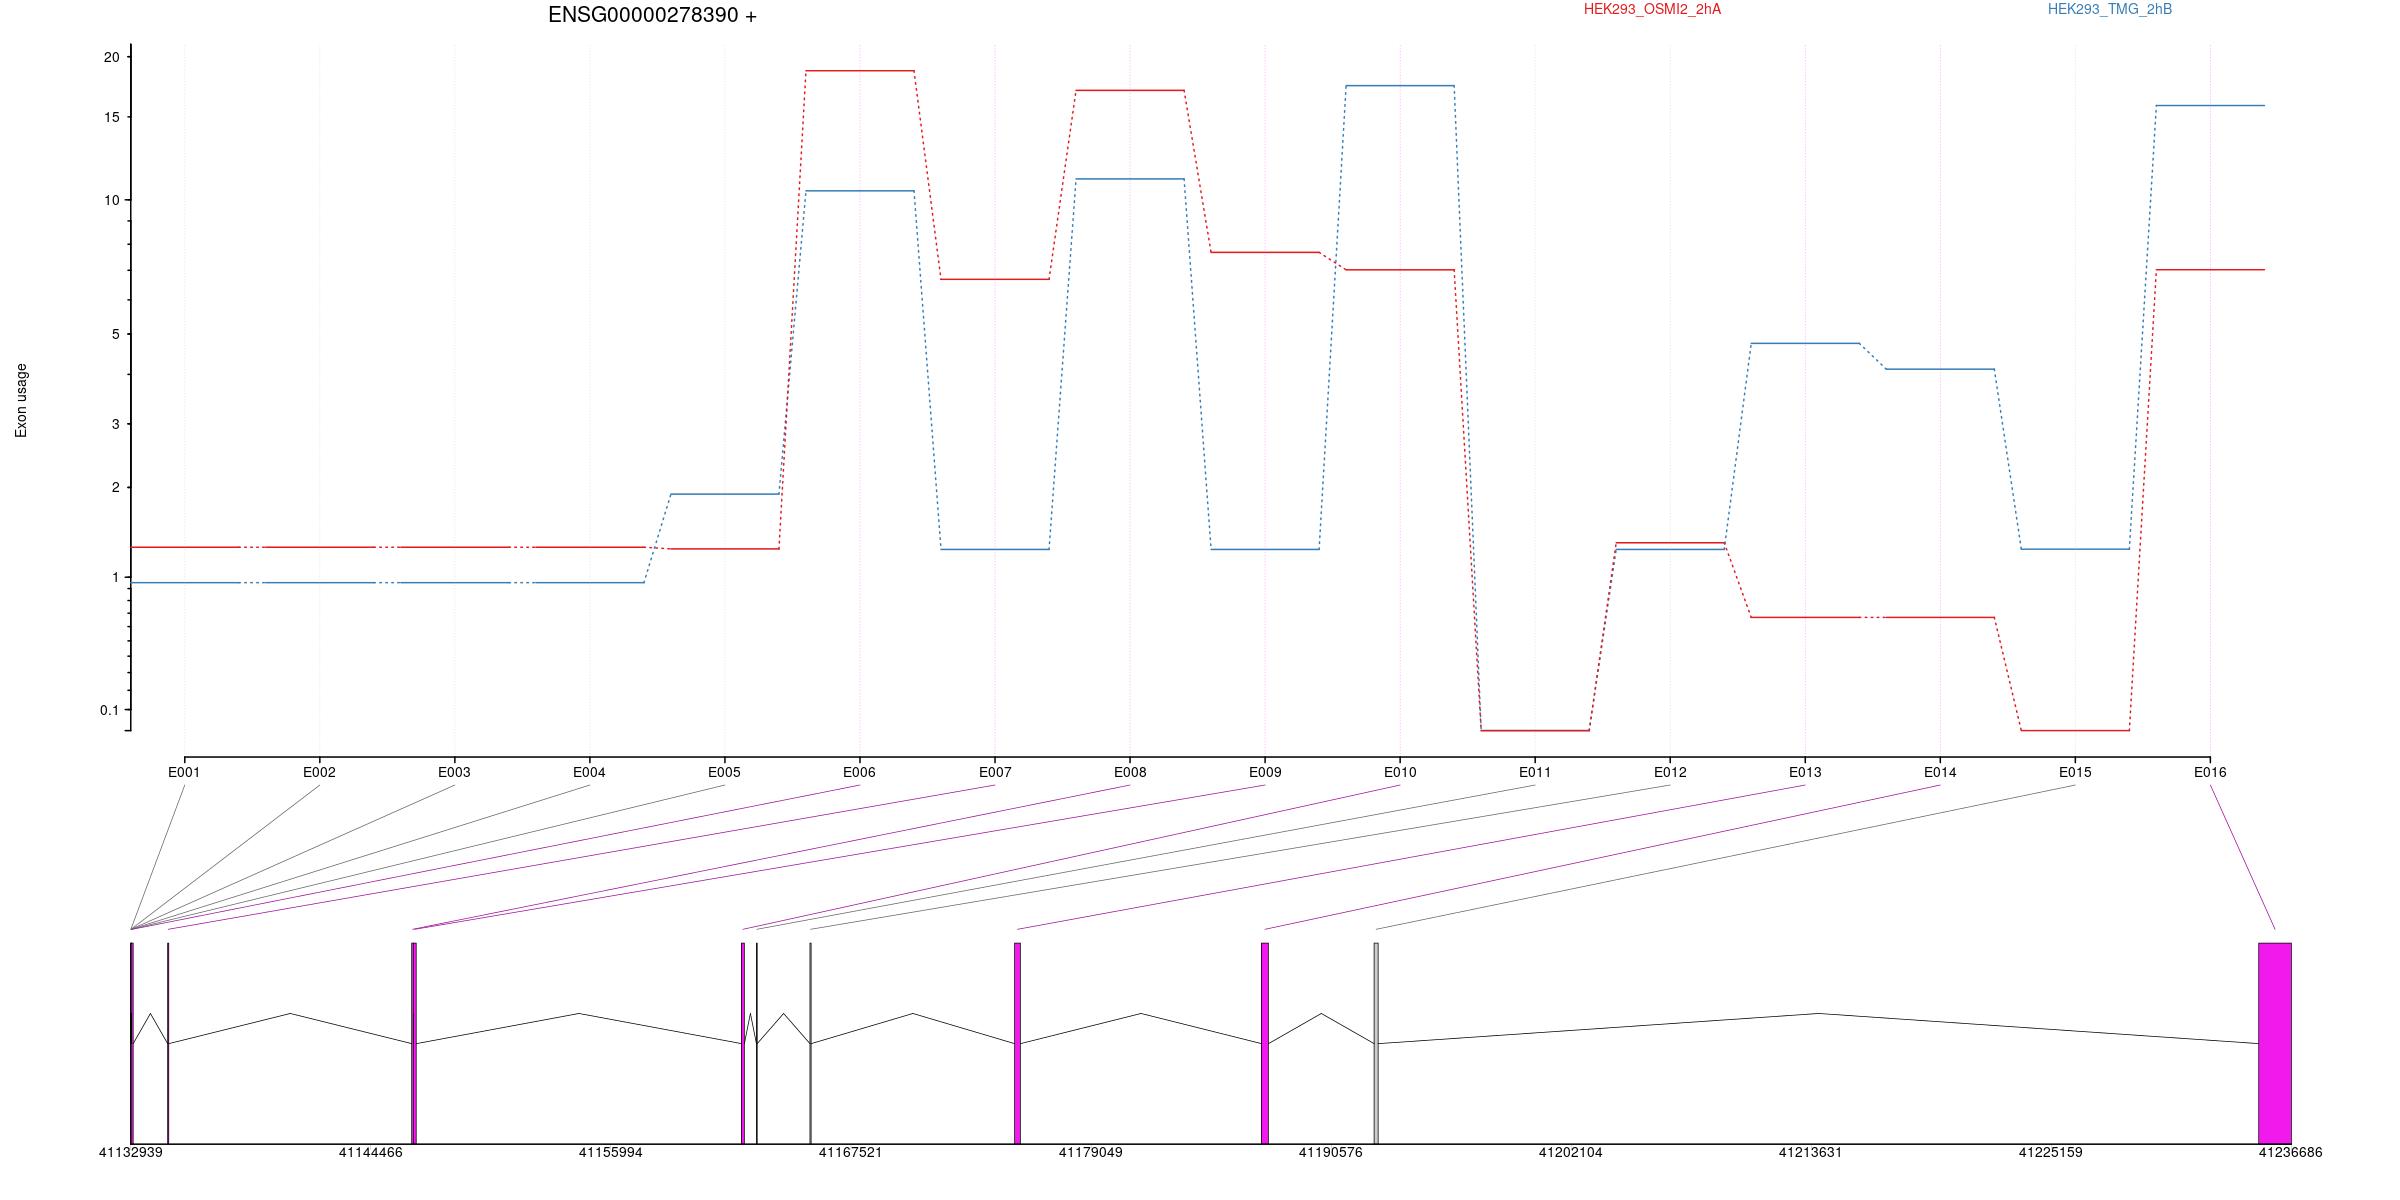Image resolution: width=2400 pixels, height=1200 pixels.
Task: Click the E014 exon label
Action: (1940, 772)
